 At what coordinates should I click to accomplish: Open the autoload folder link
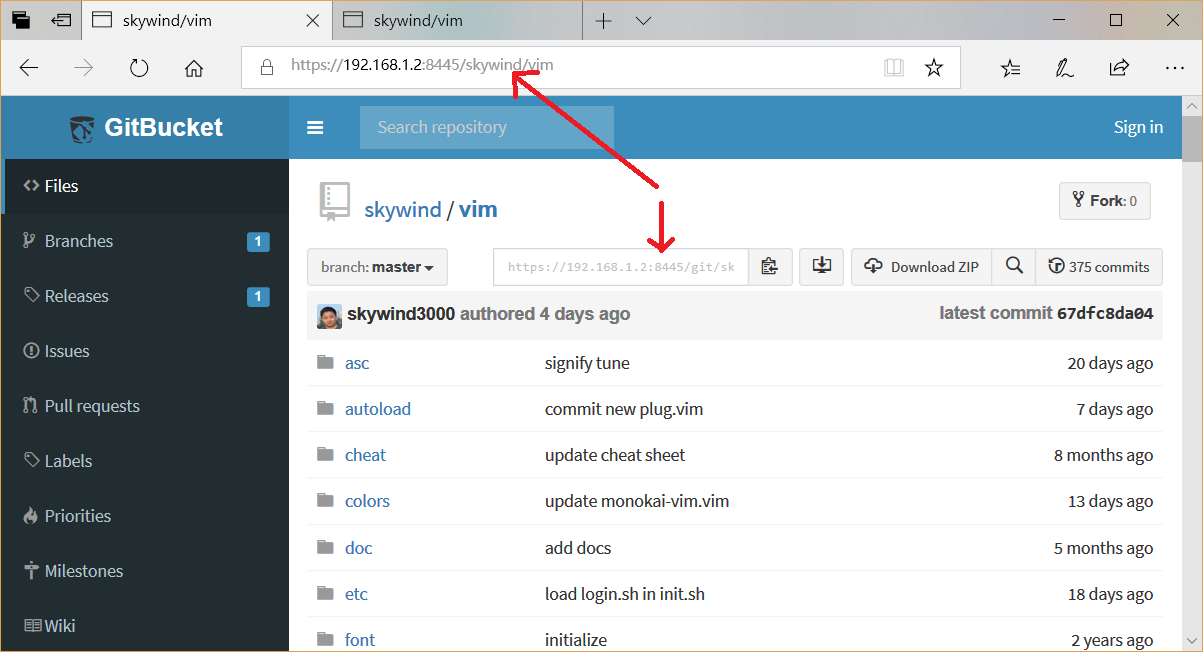[378, 408]
